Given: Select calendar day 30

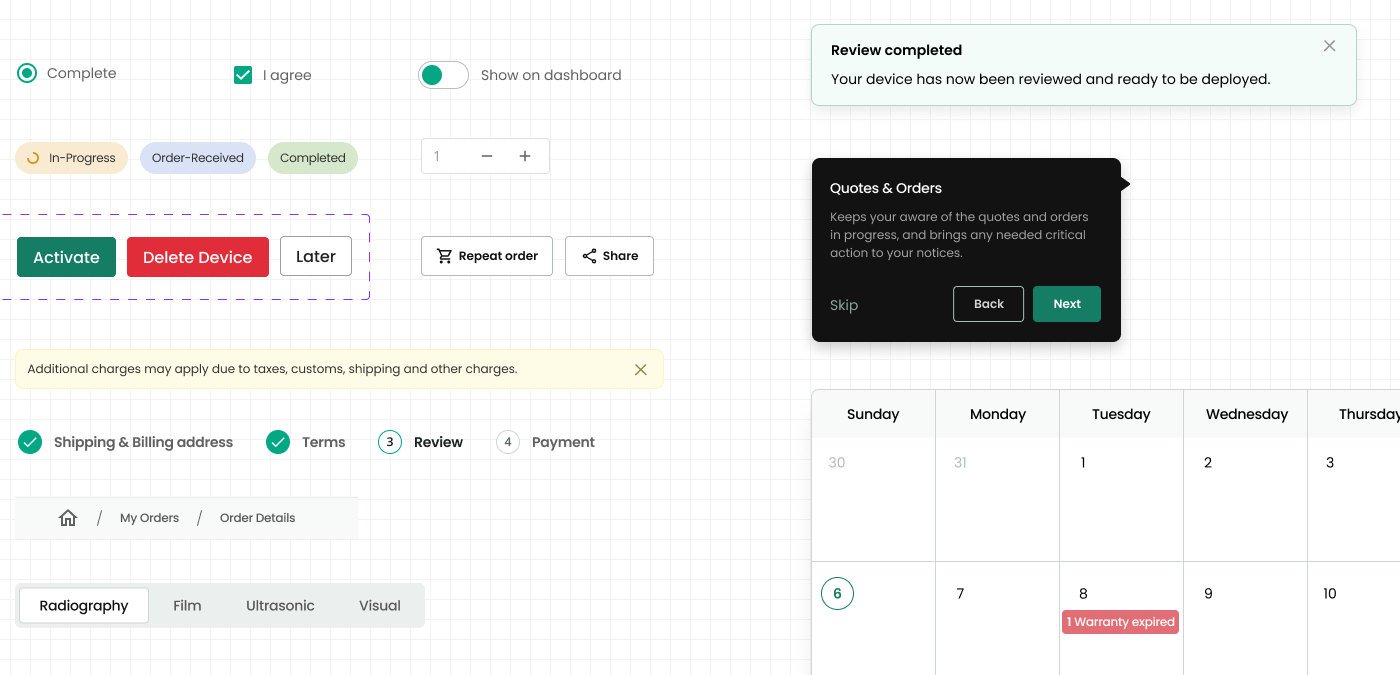Looking at the screenshot, I should [837, 463].
